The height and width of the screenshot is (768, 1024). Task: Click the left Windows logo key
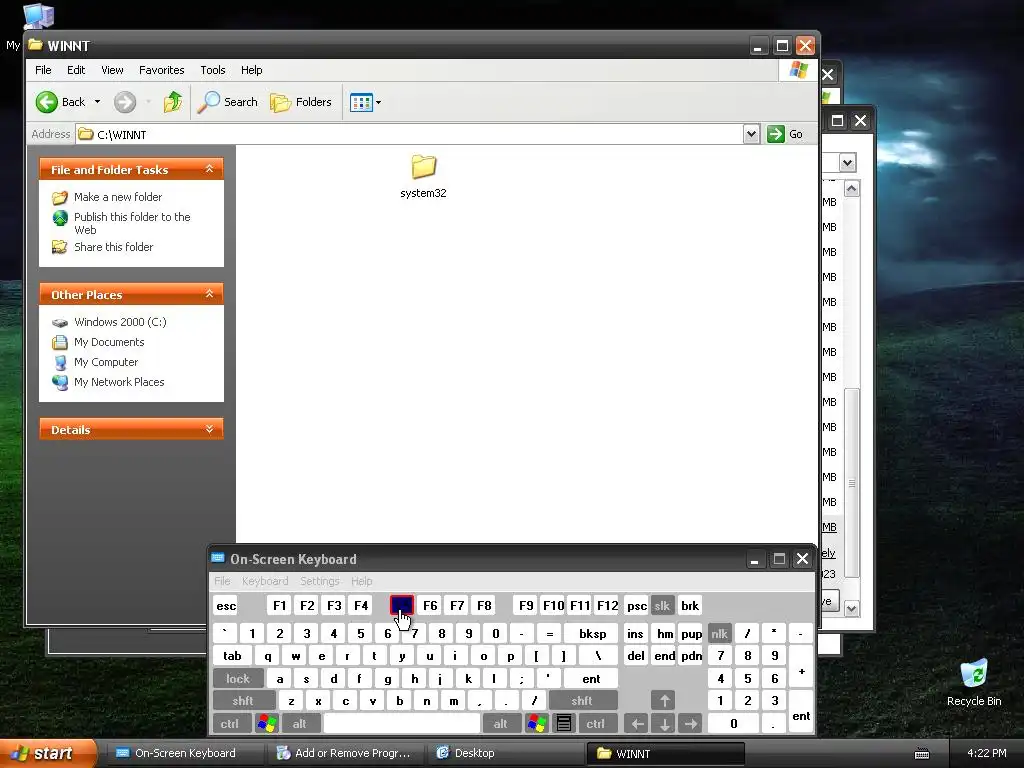pos(266,724)
